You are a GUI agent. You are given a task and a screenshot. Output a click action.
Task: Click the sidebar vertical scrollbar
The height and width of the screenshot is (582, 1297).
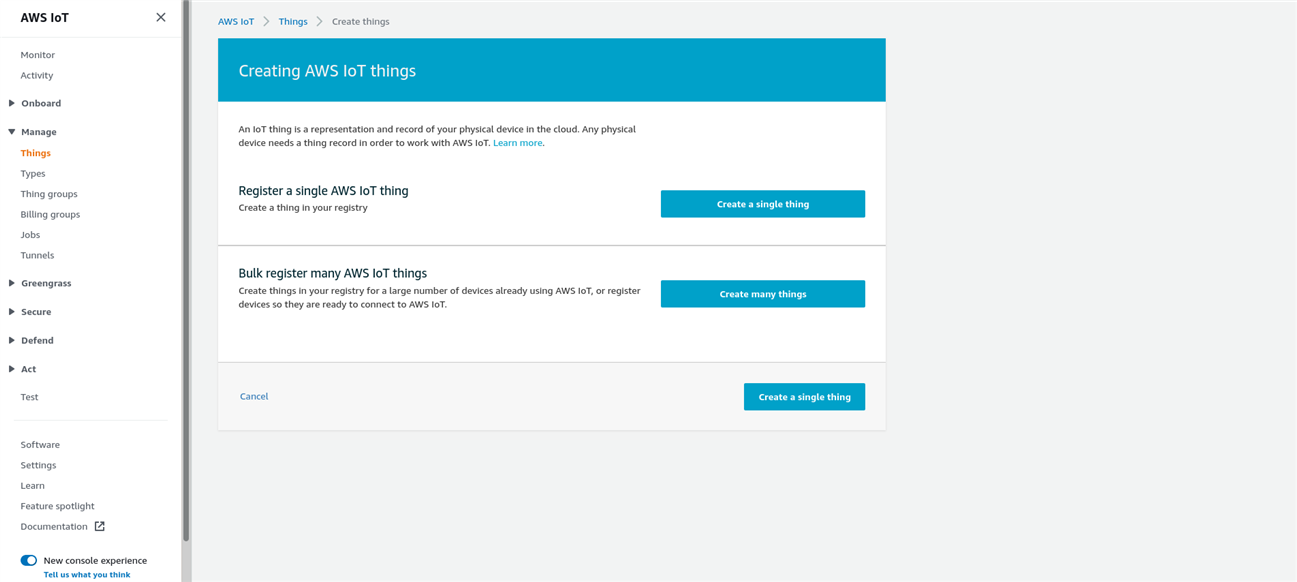pos(186,270)
